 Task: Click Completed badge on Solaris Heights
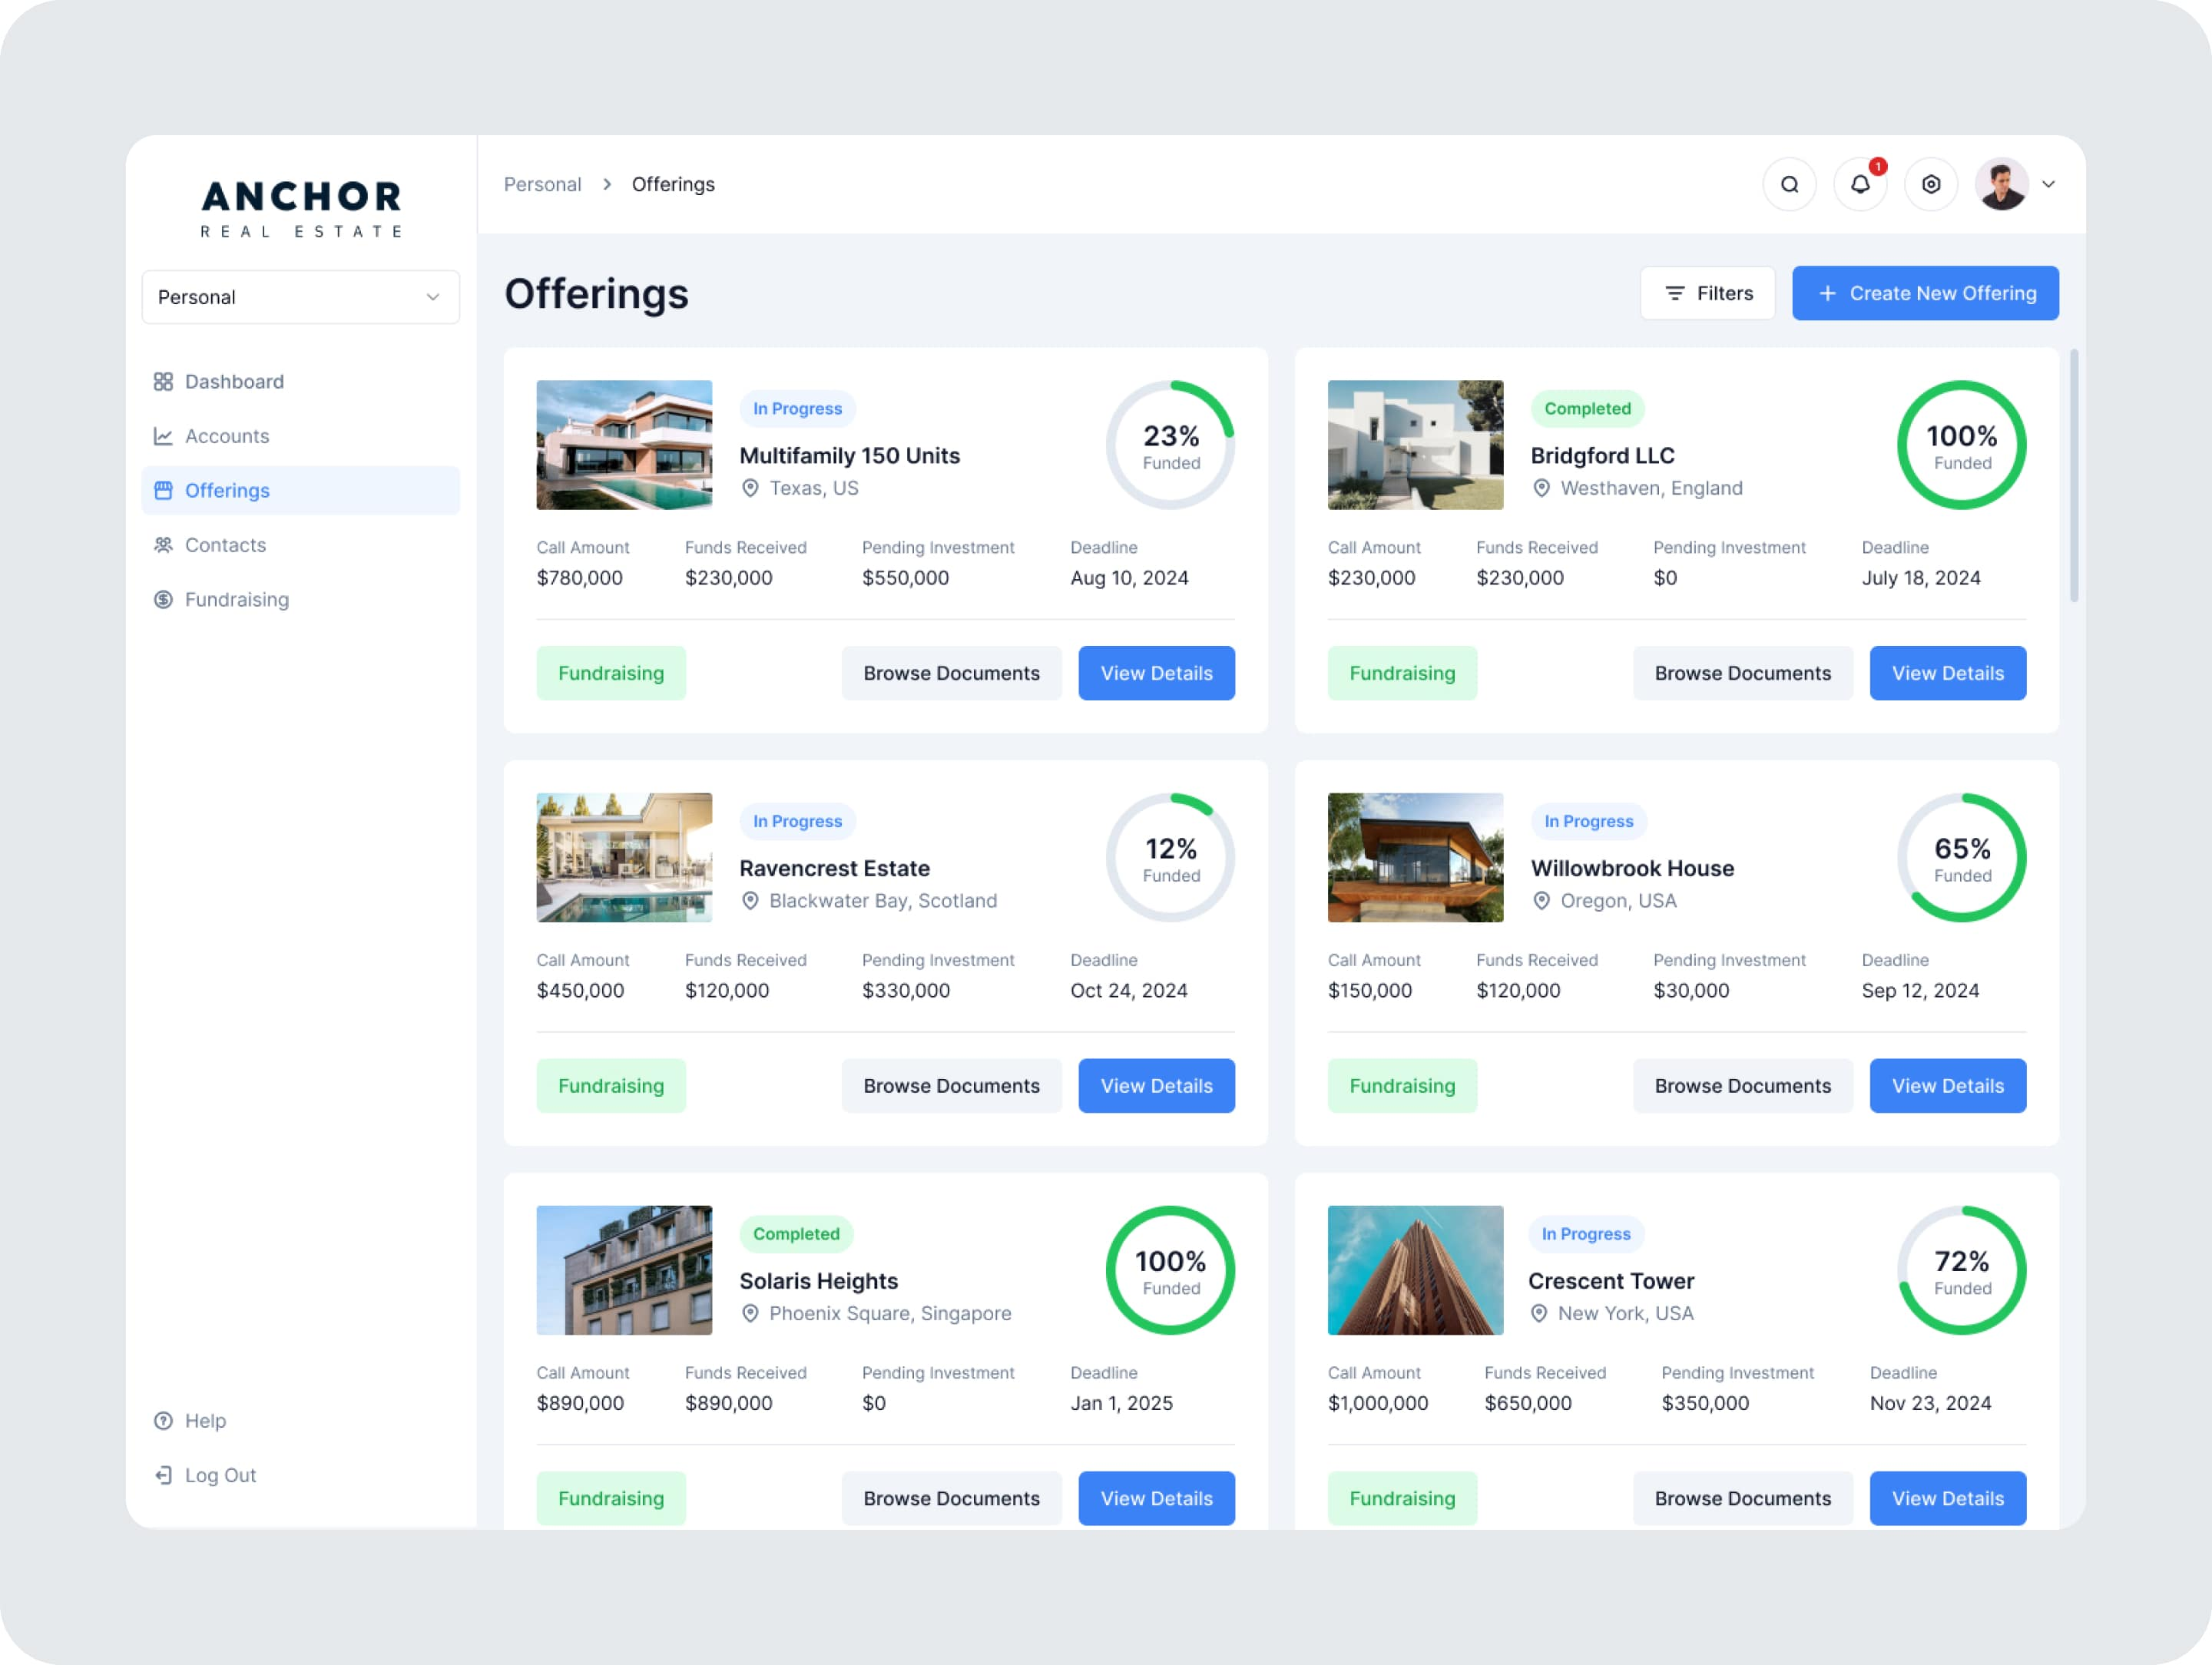796,1233
